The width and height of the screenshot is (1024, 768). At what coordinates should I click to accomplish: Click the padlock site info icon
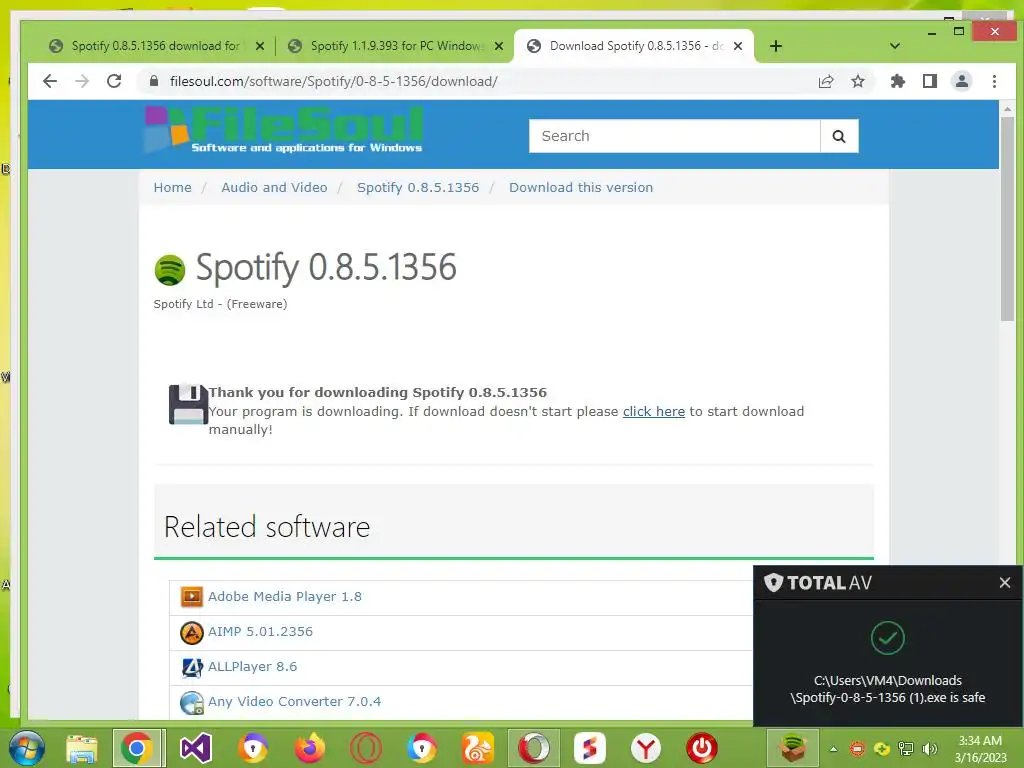[x=153, y=81]
